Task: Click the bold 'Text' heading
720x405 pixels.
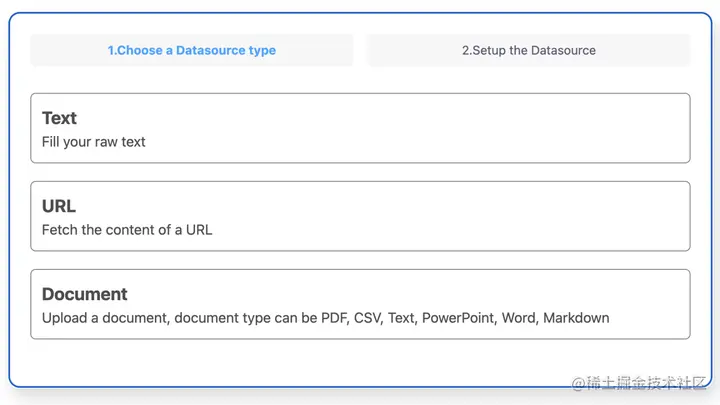Action: [x=59, y=118]
